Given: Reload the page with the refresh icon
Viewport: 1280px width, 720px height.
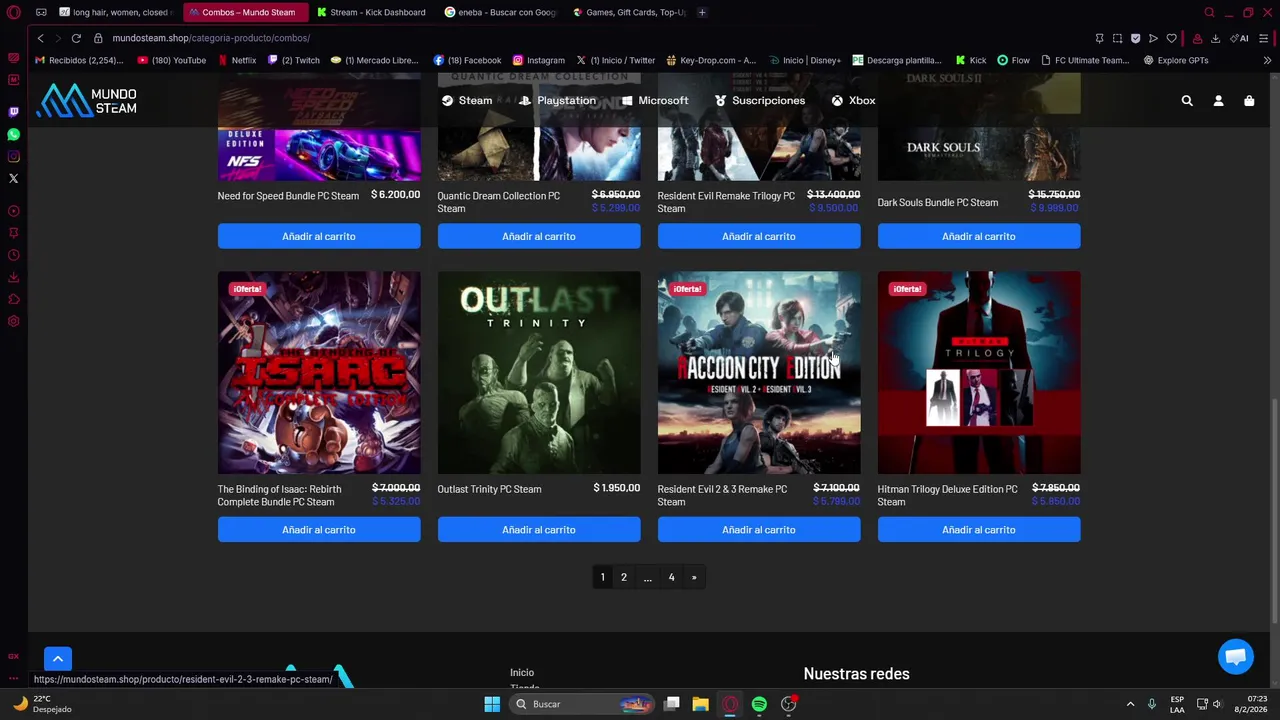Looking at the screenshot, I should 76,38.
